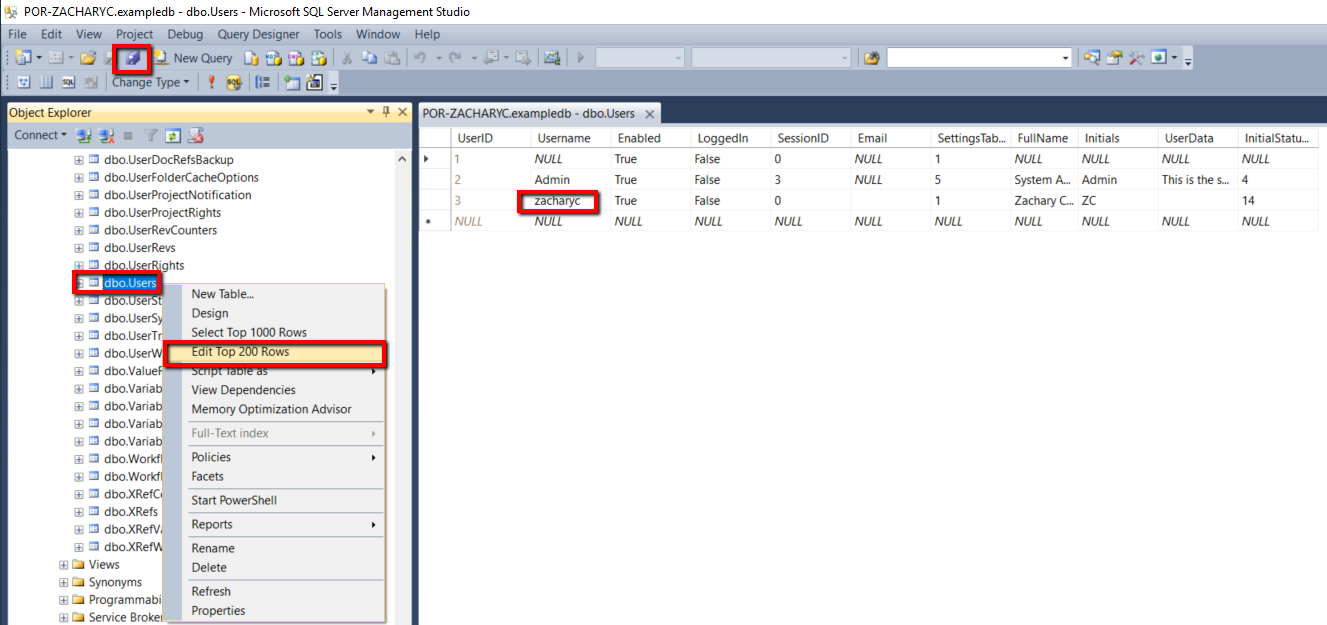The width and height of the screenshot is (1327, 625).
Task: Open the File menu
Action: point(17,34)
